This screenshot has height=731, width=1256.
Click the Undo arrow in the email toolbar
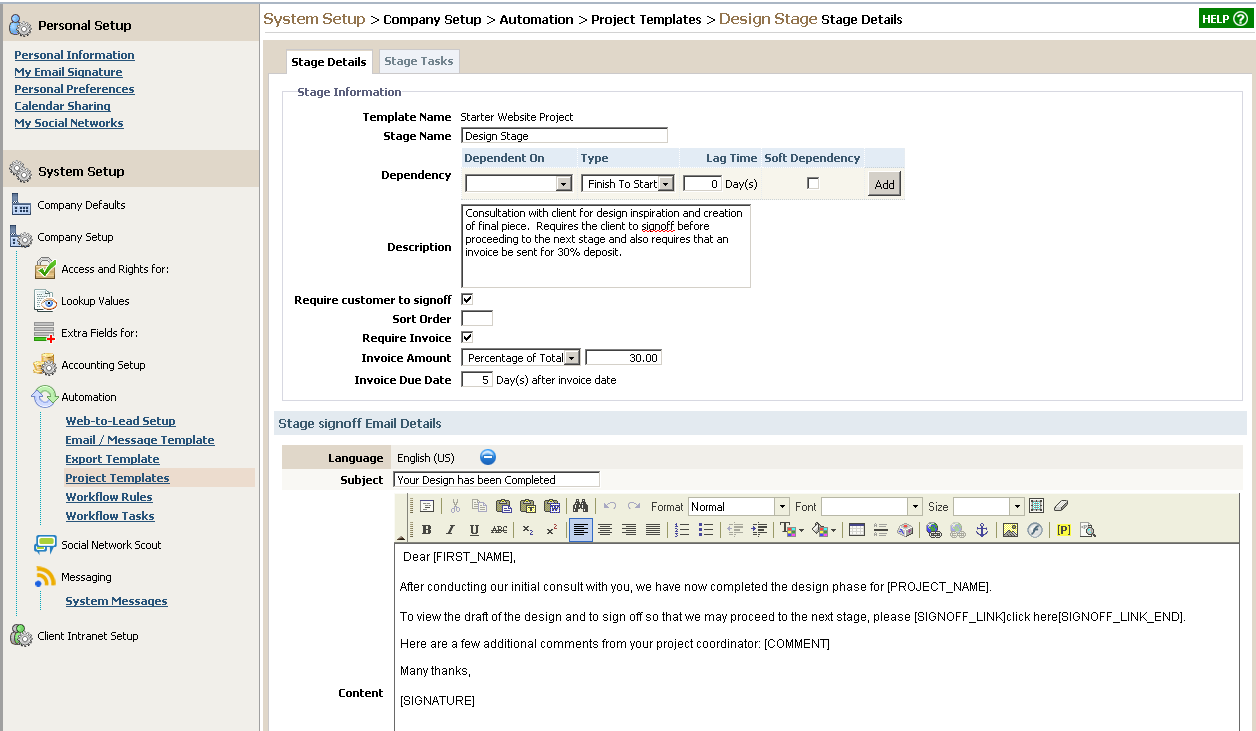[610, 506]
